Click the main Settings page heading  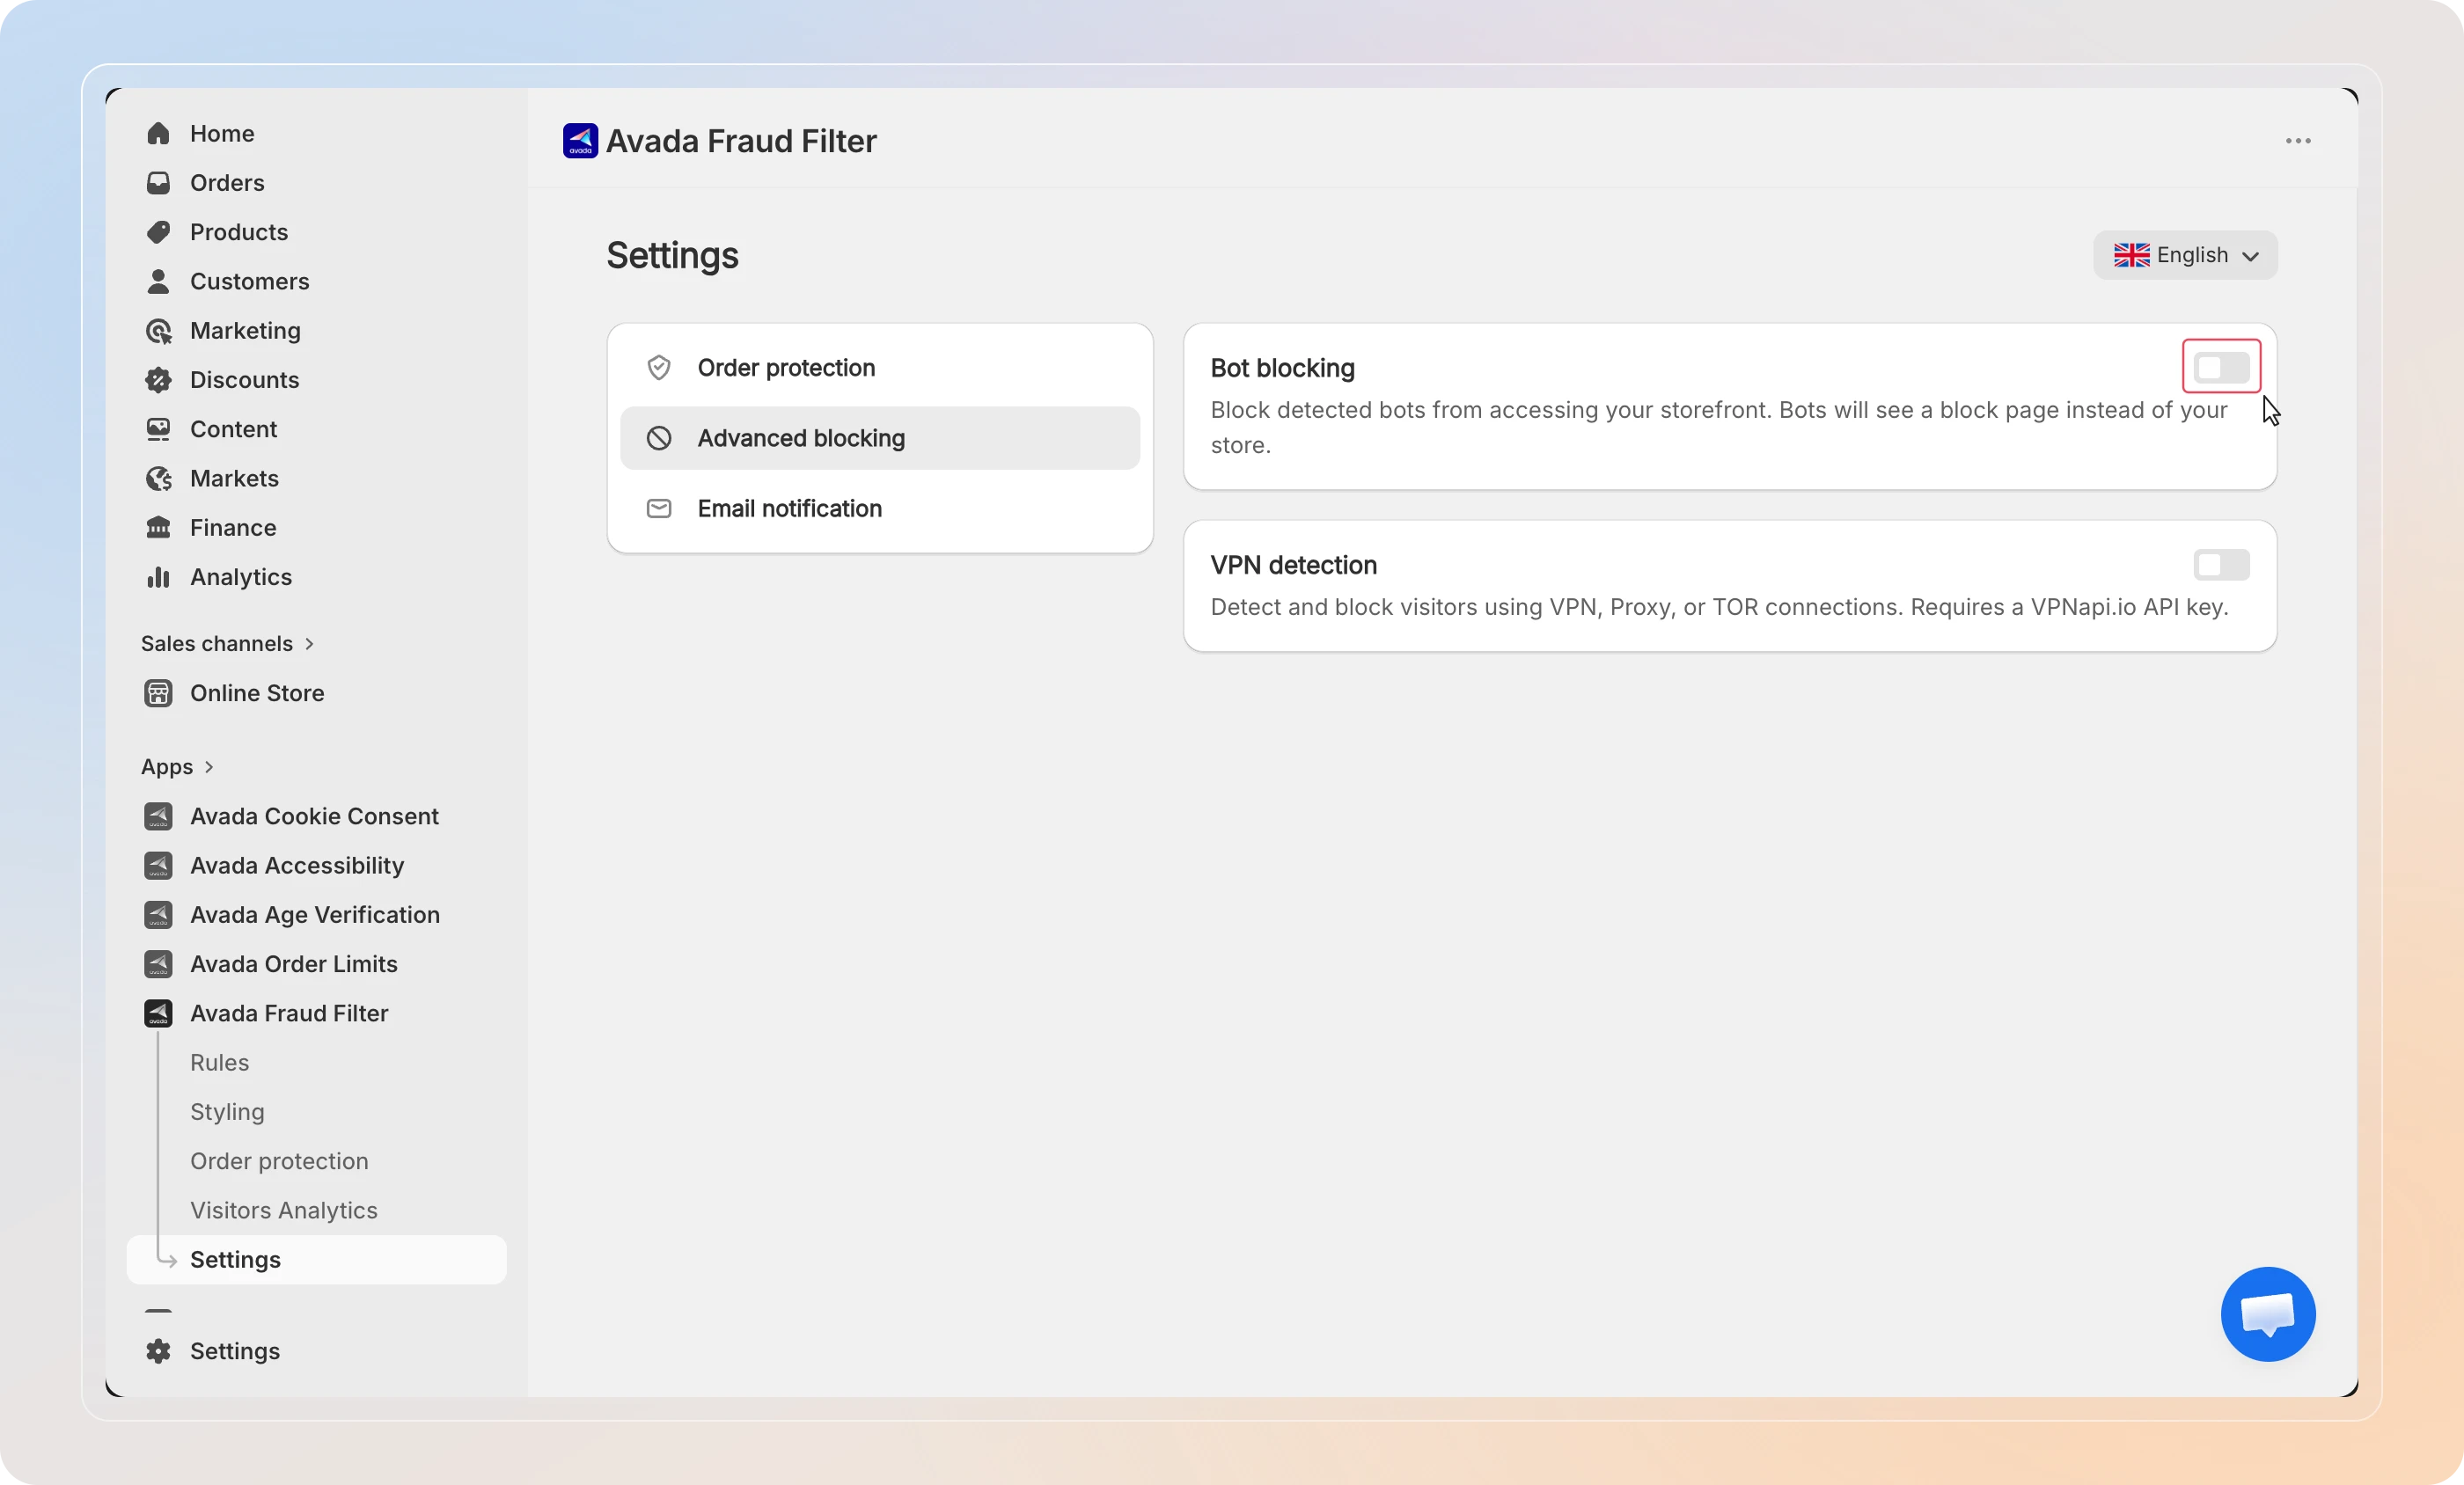pyautogui.click(x=673, y=256)
